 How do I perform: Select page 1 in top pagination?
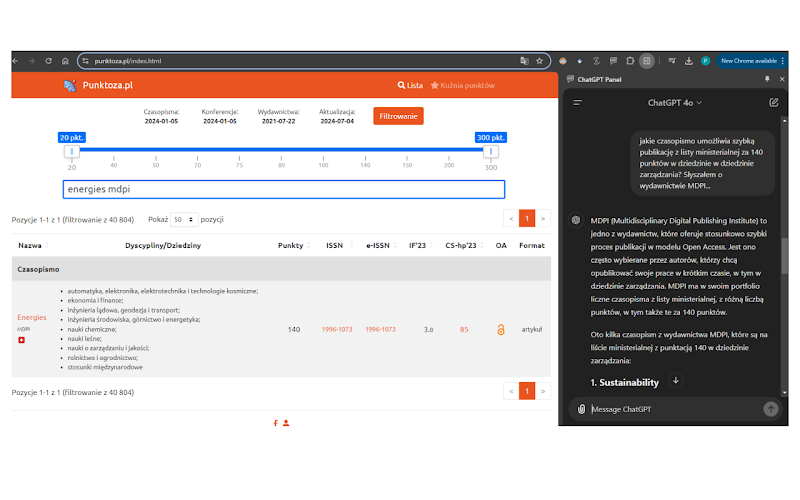click(527, 219)
